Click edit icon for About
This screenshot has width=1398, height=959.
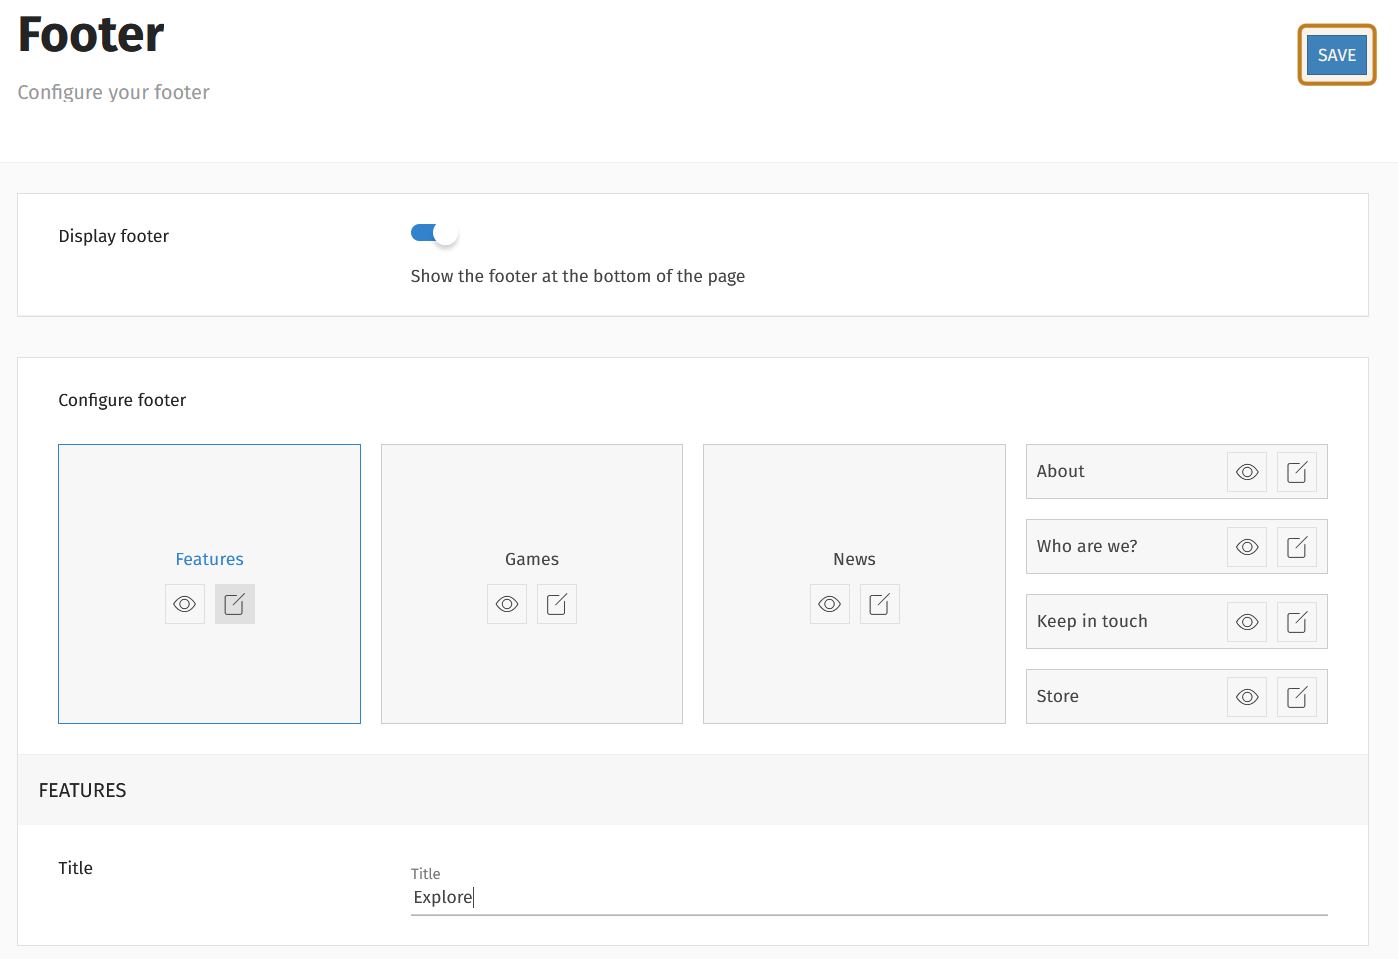(1297, 472)
